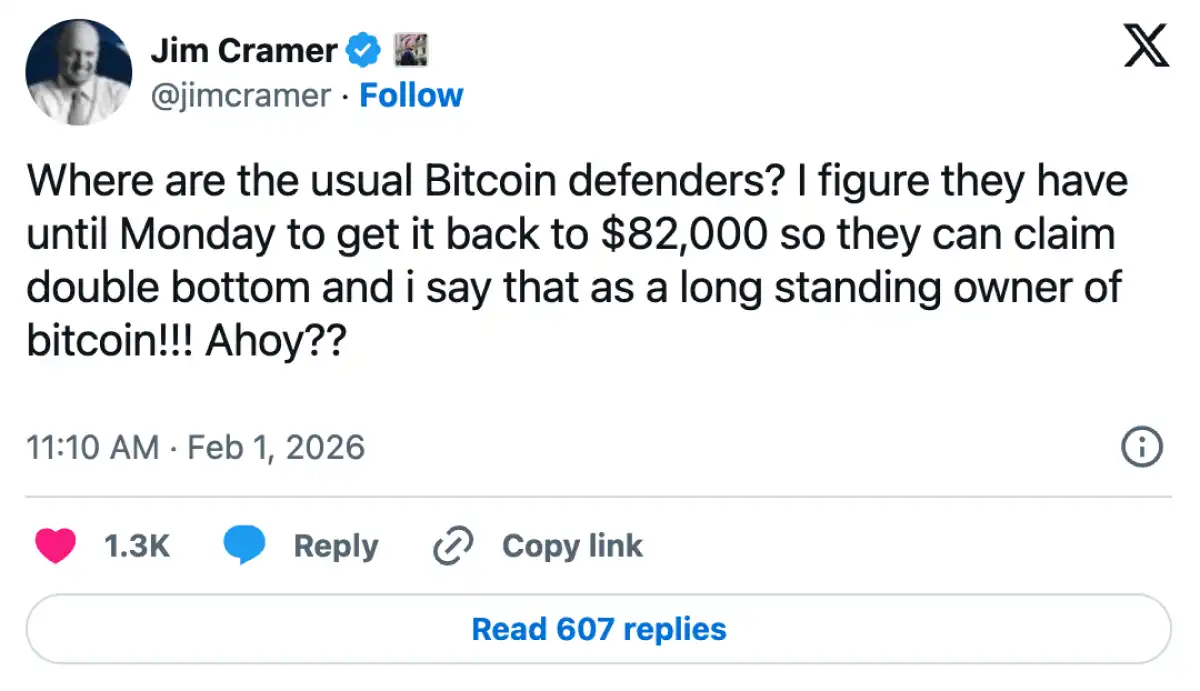Click the blue verified checkmark badge
This screenshot has height=691, width=1200.
363,48
